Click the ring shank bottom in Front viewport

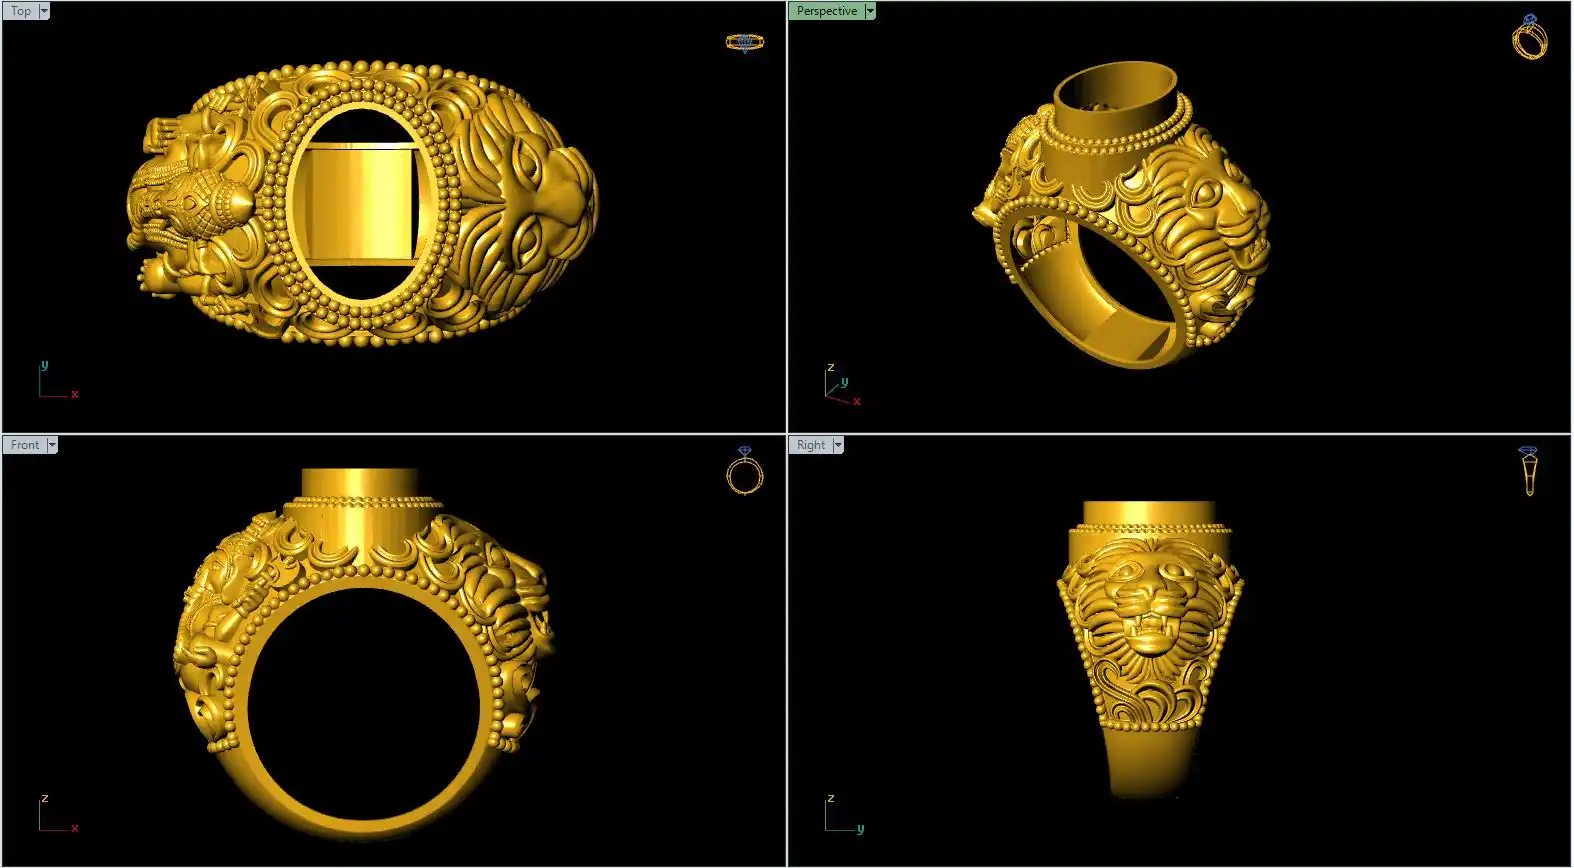point(365,823)
